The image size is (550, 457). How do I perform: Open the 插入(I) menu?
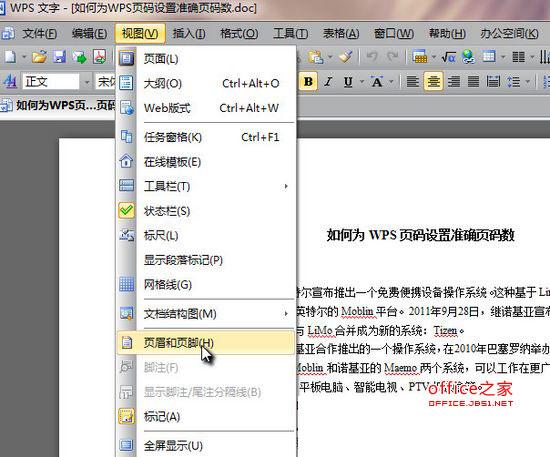click(189, 34)
